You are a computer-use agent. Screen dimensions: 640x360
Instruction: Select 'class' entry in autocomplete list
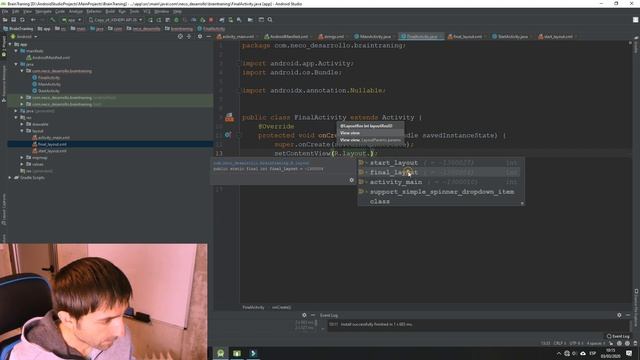pyautogui.click(x=439, y=201)
